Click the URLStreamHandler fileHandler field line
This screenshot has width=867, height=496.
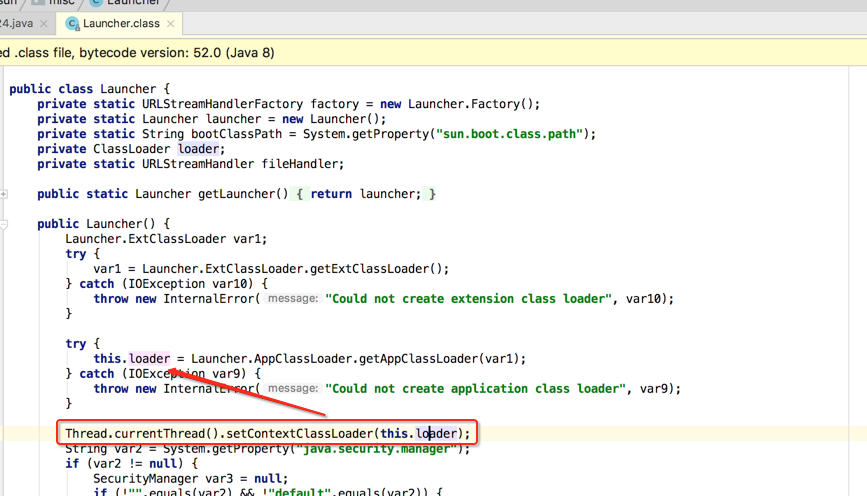click(191, 164)
